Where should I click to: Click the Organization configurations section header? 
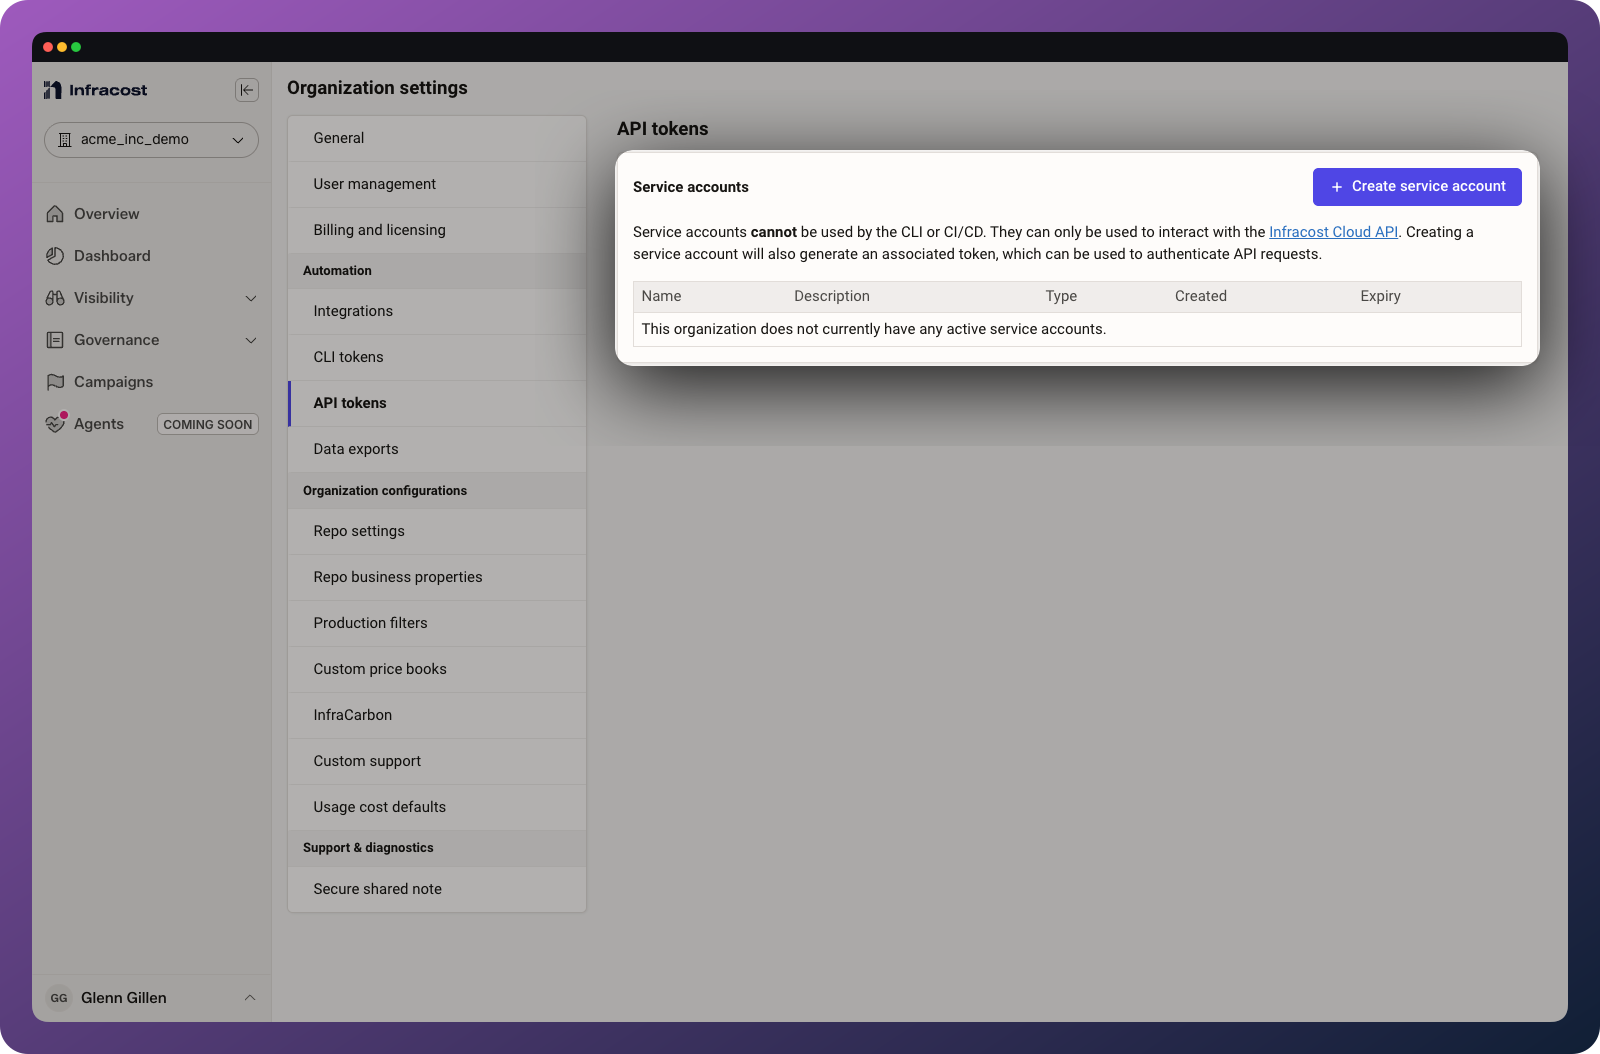(x=385, y=491)
